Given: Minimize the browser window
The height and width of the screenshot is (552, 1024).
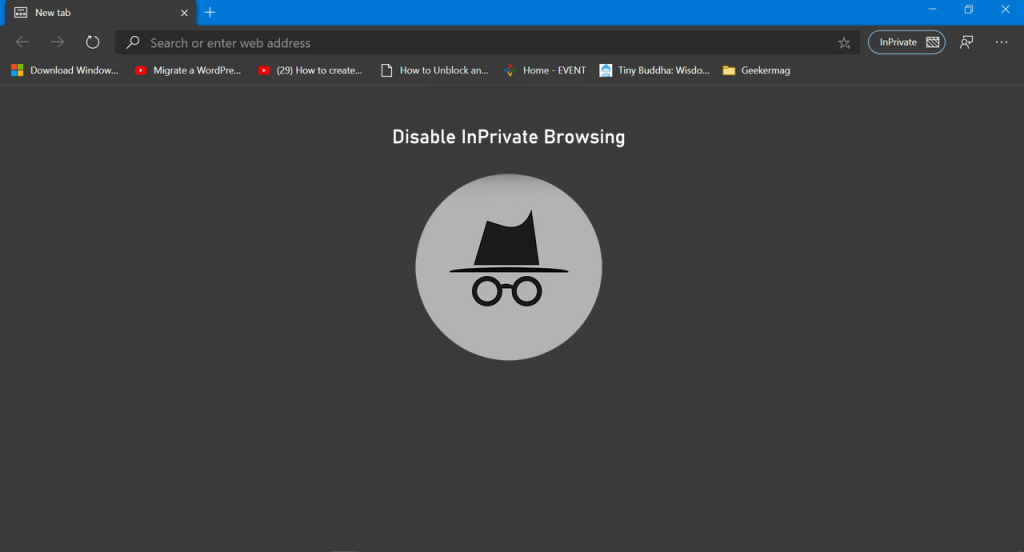Looking at the screenshot, I should click(933, 10).
